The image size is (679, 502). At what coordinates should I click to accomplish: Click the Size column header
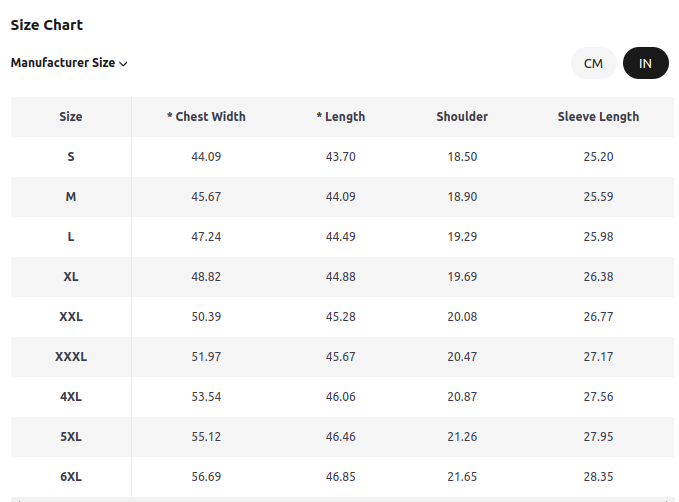71,117
